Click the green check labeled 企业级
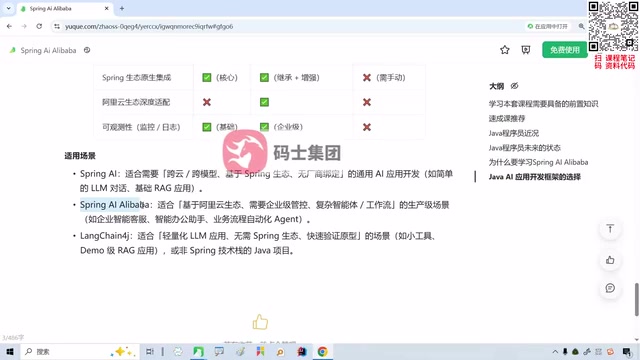Image resolution: width=640 pixels, height=360 pixels. point(264,127)
